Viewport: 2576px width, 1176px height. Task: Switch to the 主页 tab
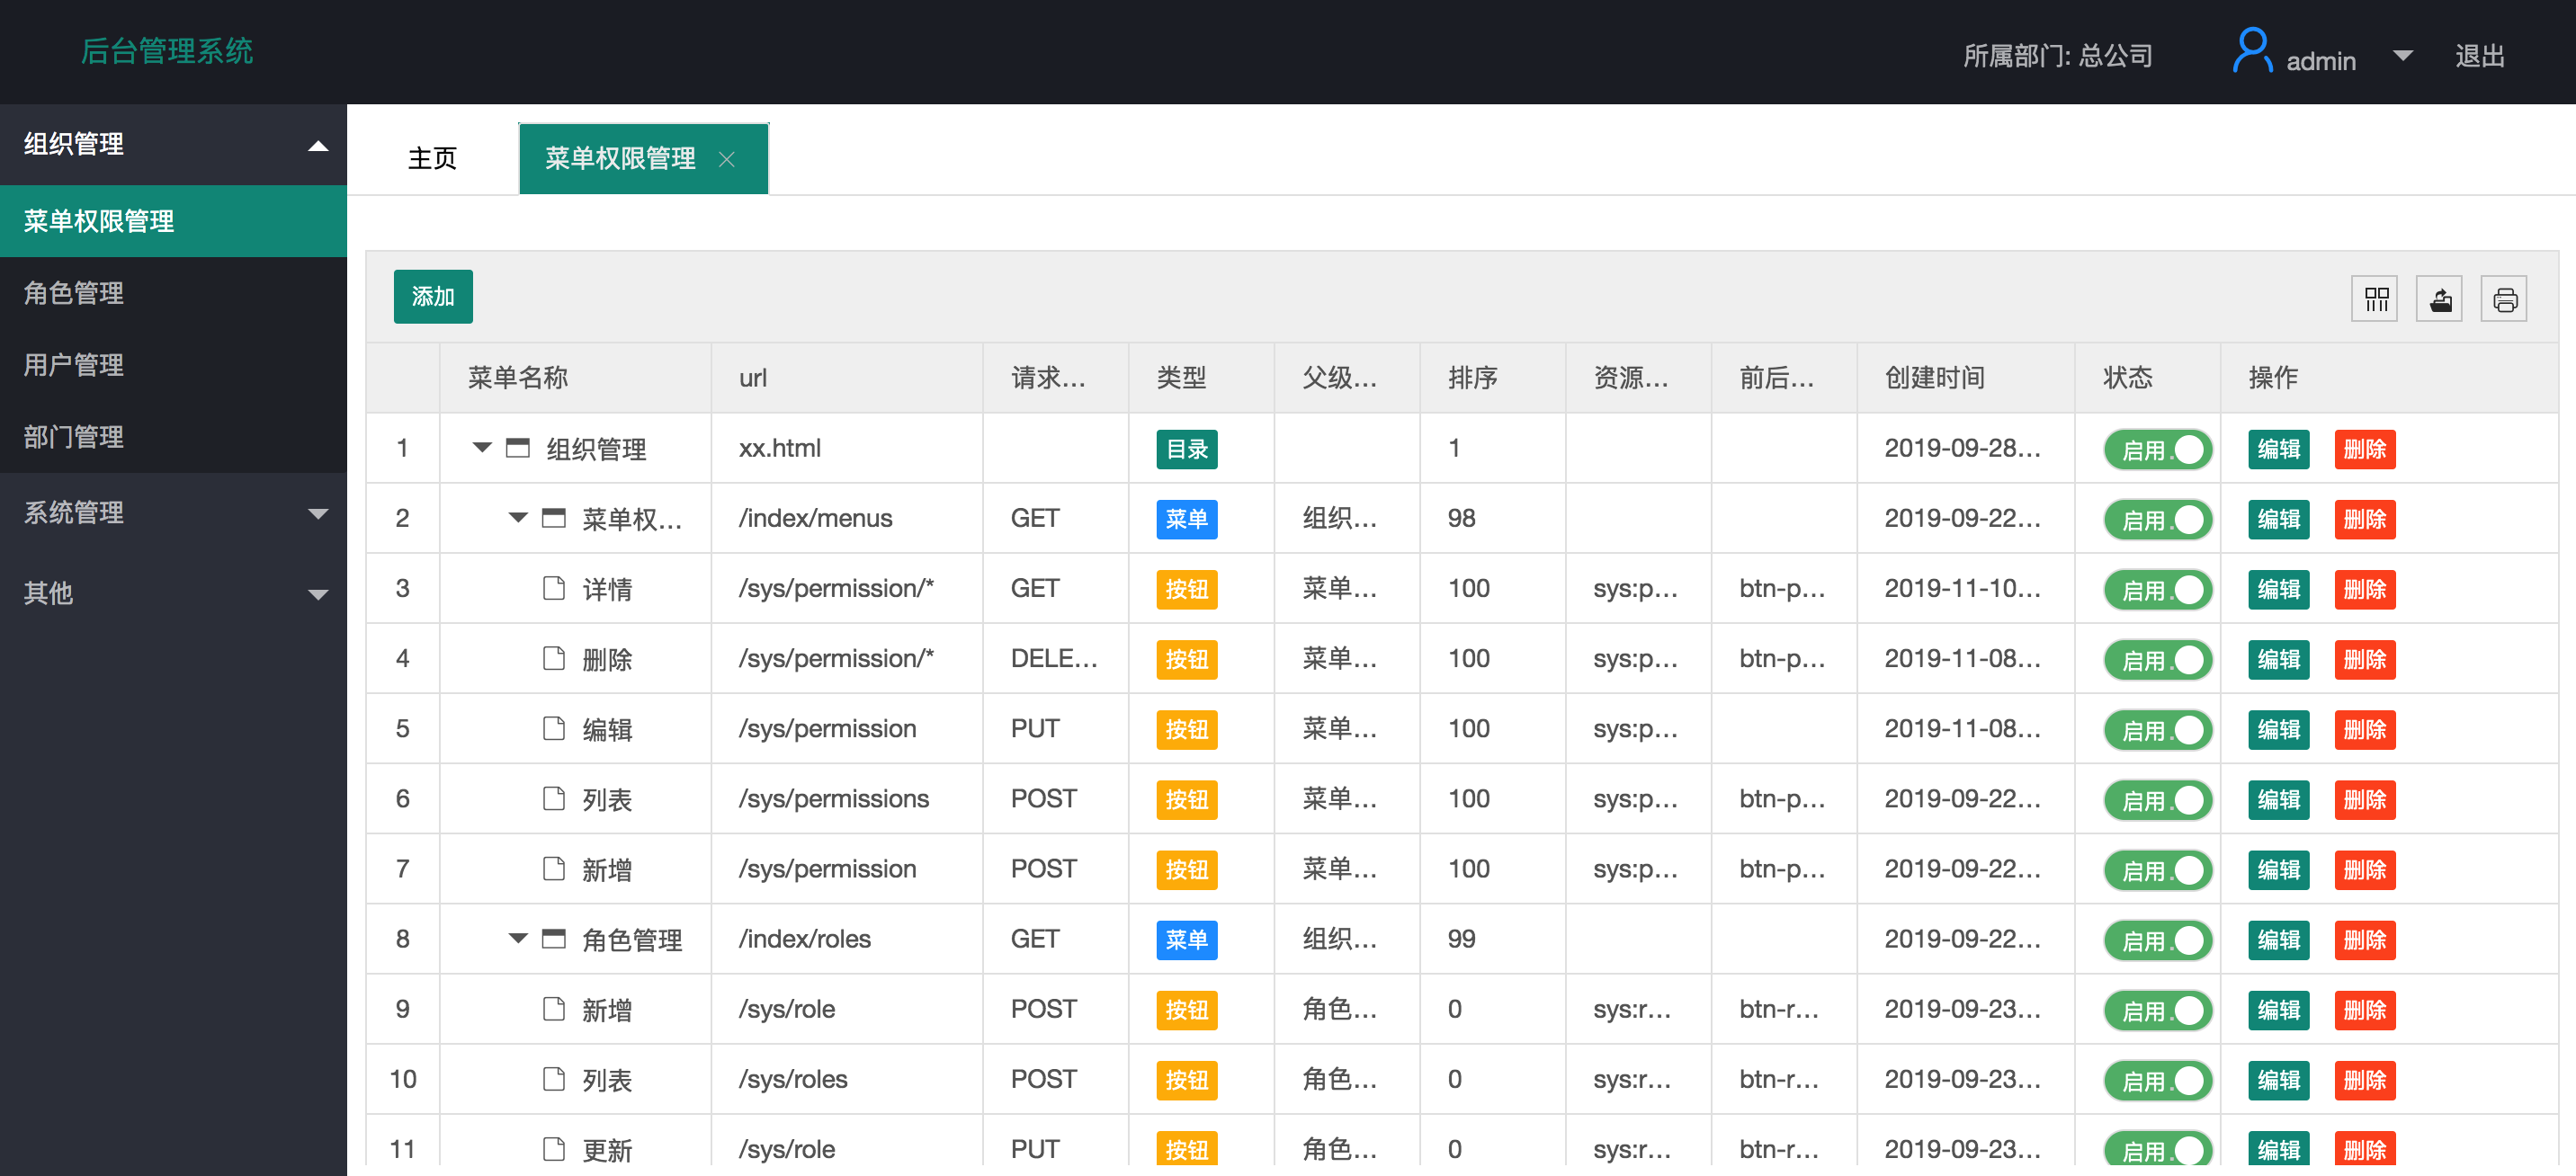(x=432, y=159)
